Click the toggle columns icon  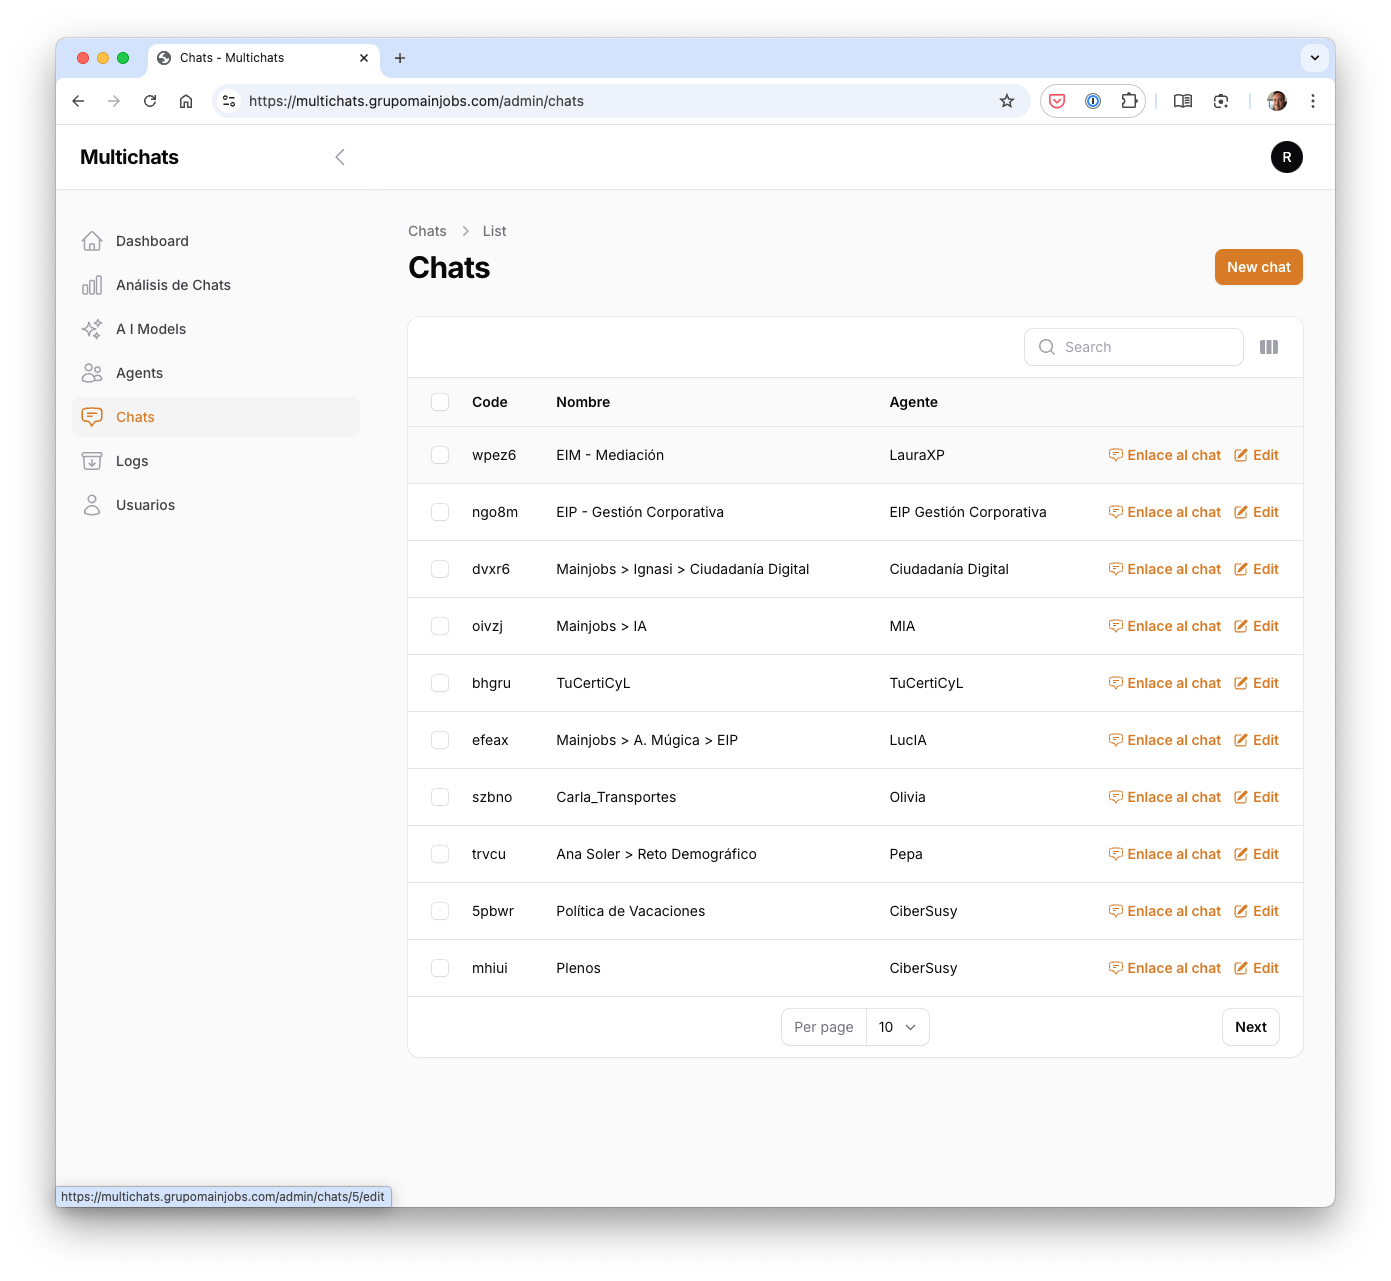pos(1268,347)
